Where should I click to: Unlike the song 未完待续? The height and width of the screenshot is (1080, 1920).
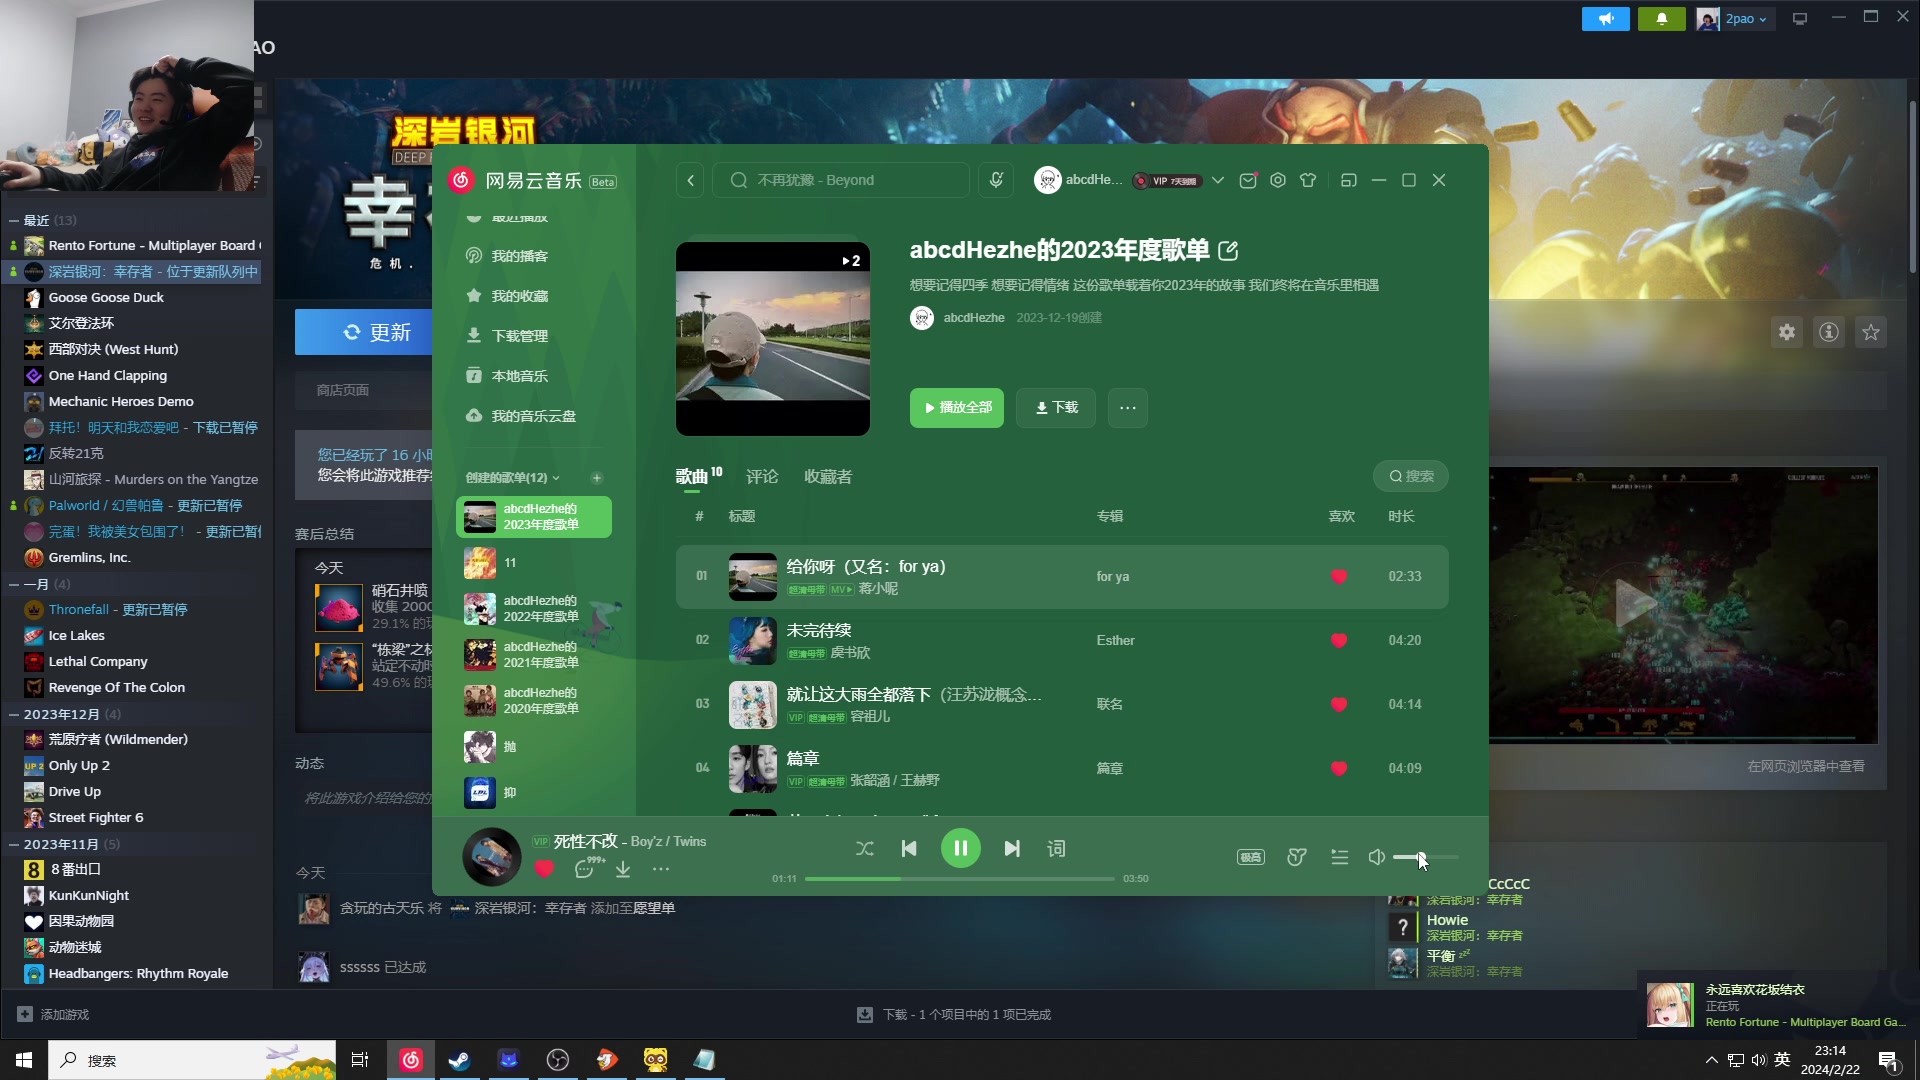pyautogui.click(x=1339, y=640)
